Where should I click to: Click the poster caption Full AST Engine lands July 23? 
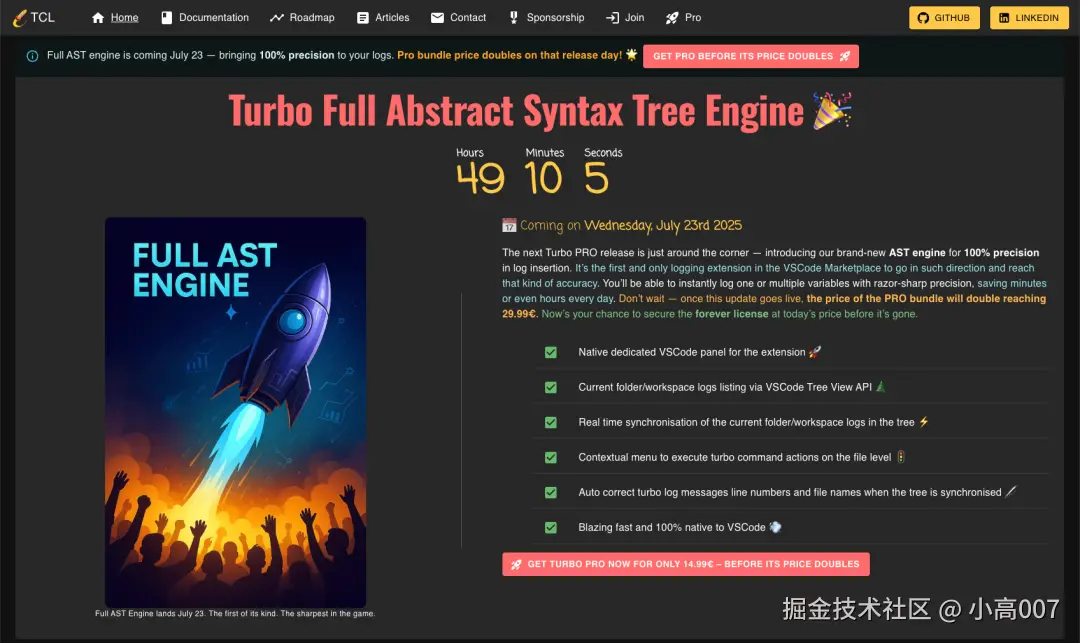pyautogui.click(x=235, y=613)
